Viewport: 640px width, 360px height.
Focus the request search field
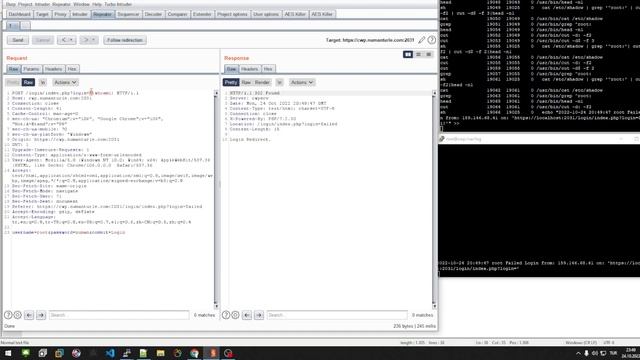pyautogui.click(x=119, y=315)
